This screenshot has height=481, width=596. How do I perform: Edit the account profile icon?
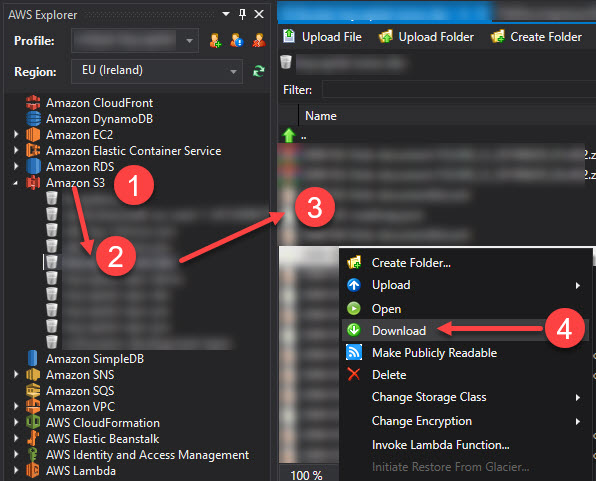(x=237, y=40)
